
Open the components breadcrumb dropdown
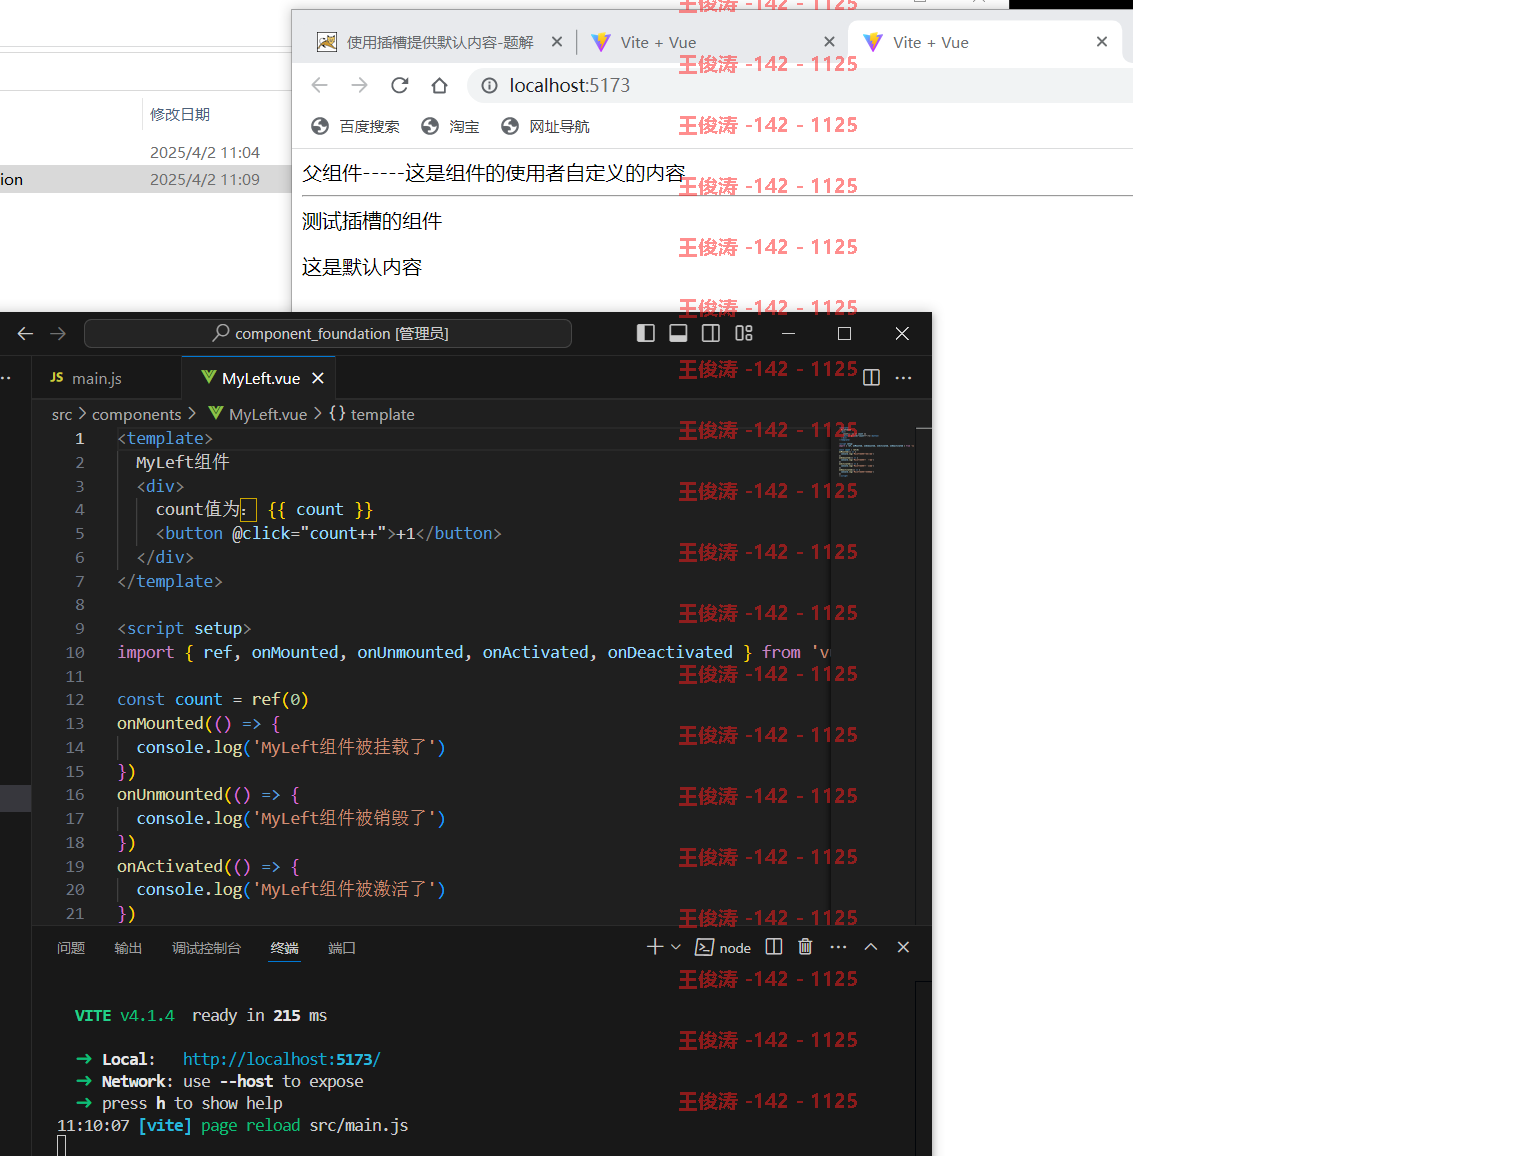pos(137,414)
